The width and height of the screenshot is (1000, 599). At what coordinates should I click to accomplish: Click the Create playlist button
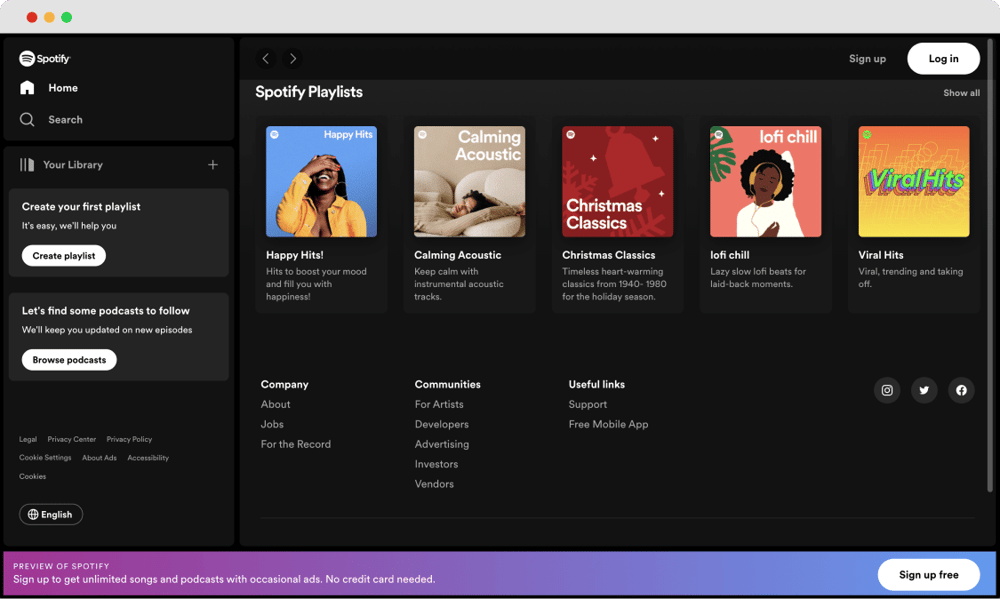pyautogui.click(x=63, y=255)
